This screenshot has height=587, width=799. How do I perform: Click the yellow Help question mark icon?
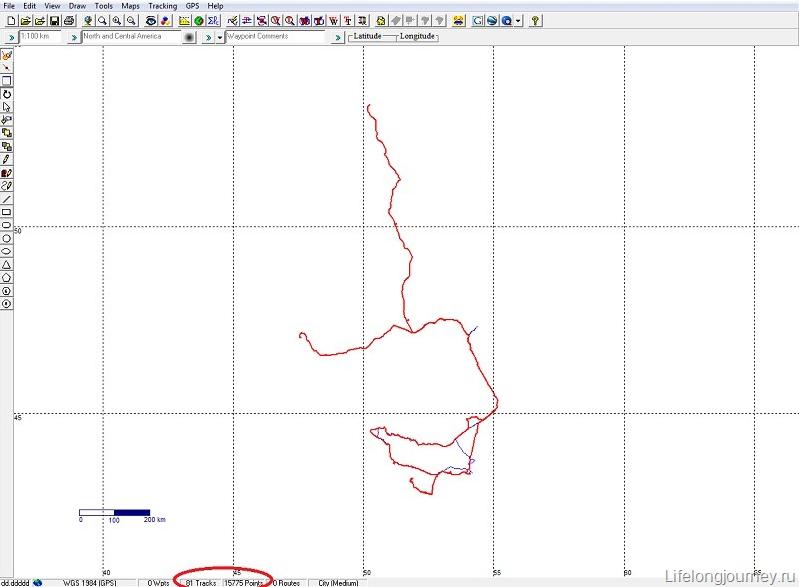[x=535, y=20]
